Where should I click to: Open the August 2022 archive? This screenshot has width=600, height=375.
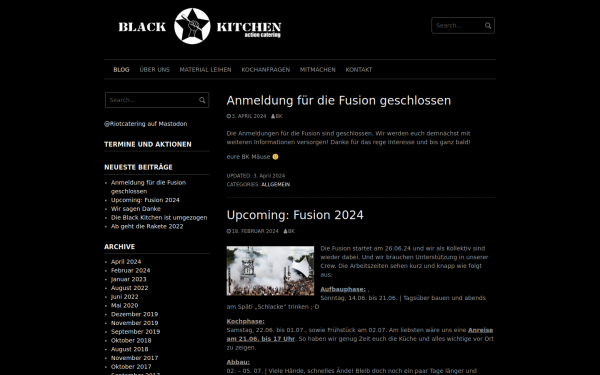[x=129, y=288]
